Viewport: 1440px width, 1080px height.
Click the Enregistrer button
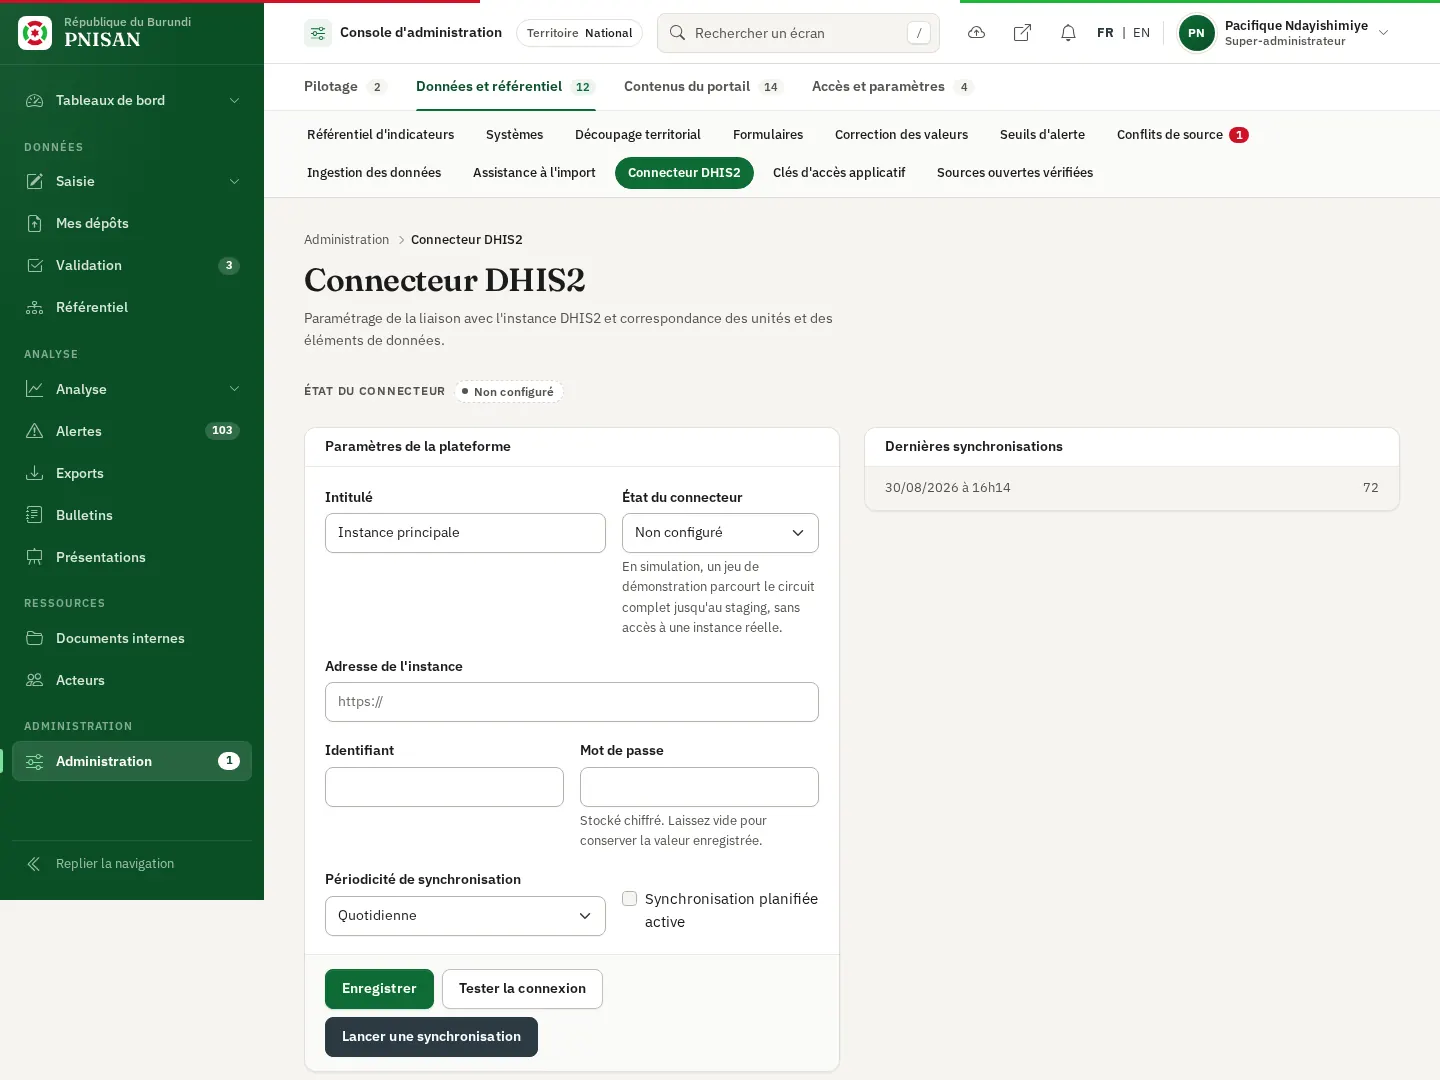[379, 989]
